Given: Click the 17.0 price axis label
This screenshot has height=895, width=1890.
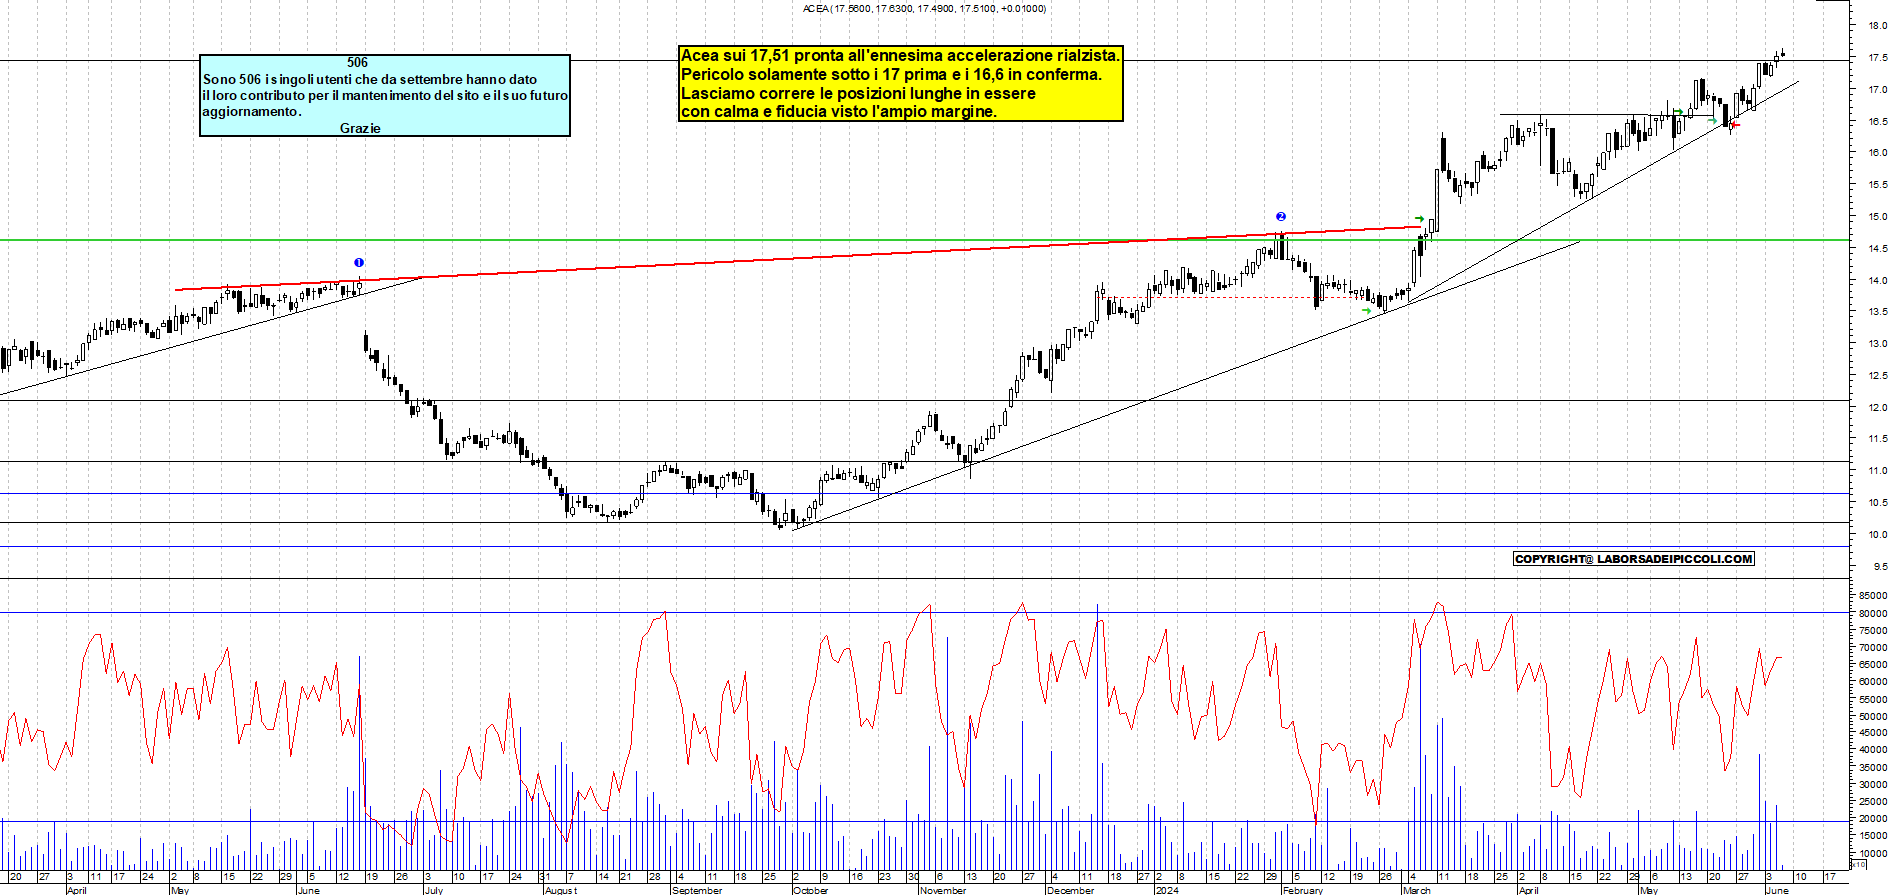Looking at the screenshot, I should coord(1877,90).
